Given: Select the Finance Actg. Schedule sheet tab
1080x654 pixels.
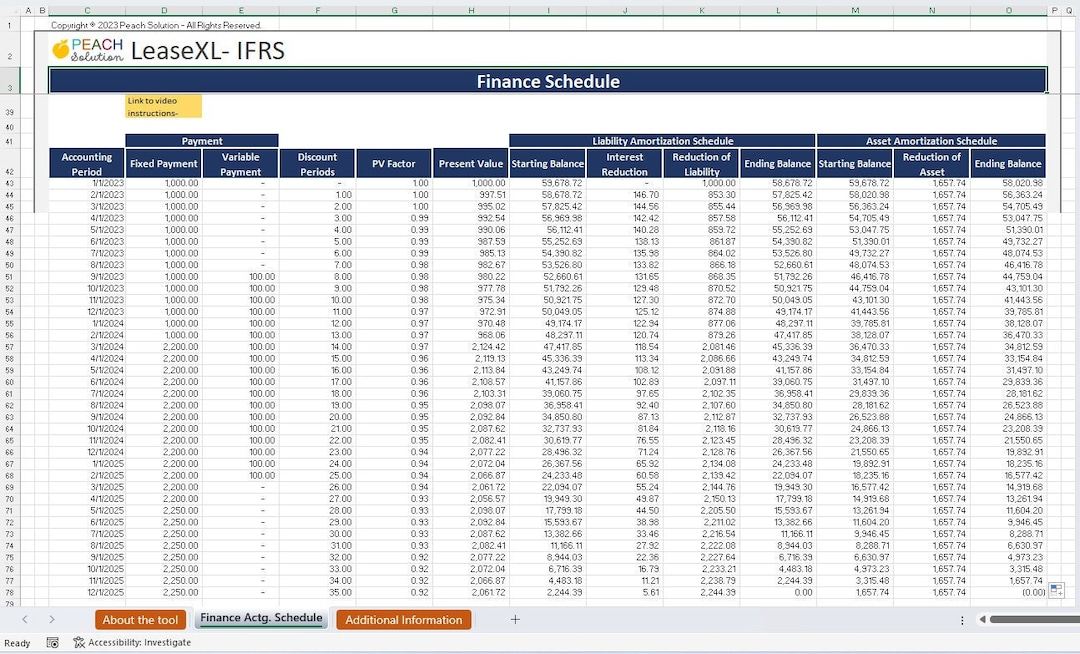Looking at the screenshot, I should [261, 620].
